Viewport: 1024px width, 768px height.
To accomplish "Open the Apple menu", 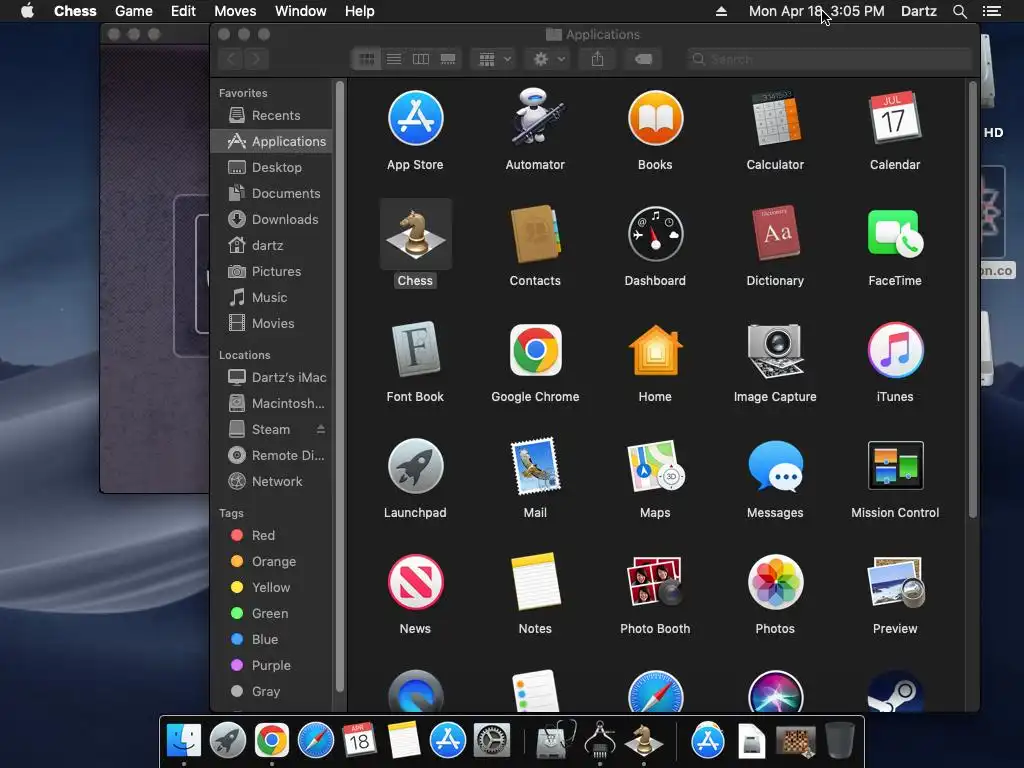I will pyautogui.click(x=27, y=11).
